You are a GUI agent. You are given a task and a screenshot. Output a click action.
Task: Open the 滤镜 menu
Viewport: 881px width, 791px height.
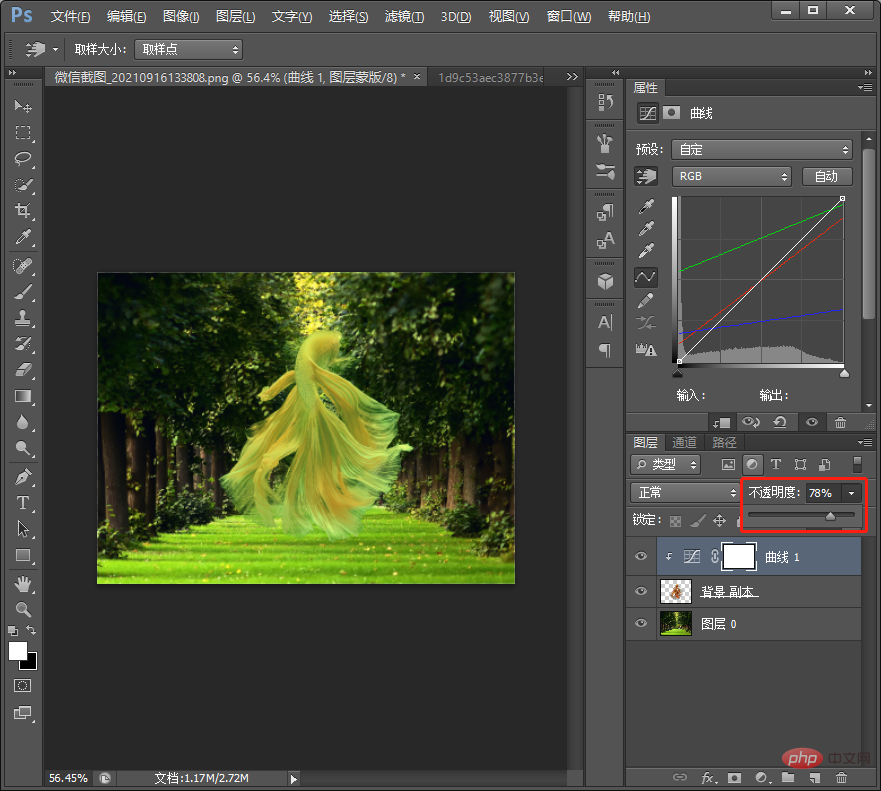(404, 17)
